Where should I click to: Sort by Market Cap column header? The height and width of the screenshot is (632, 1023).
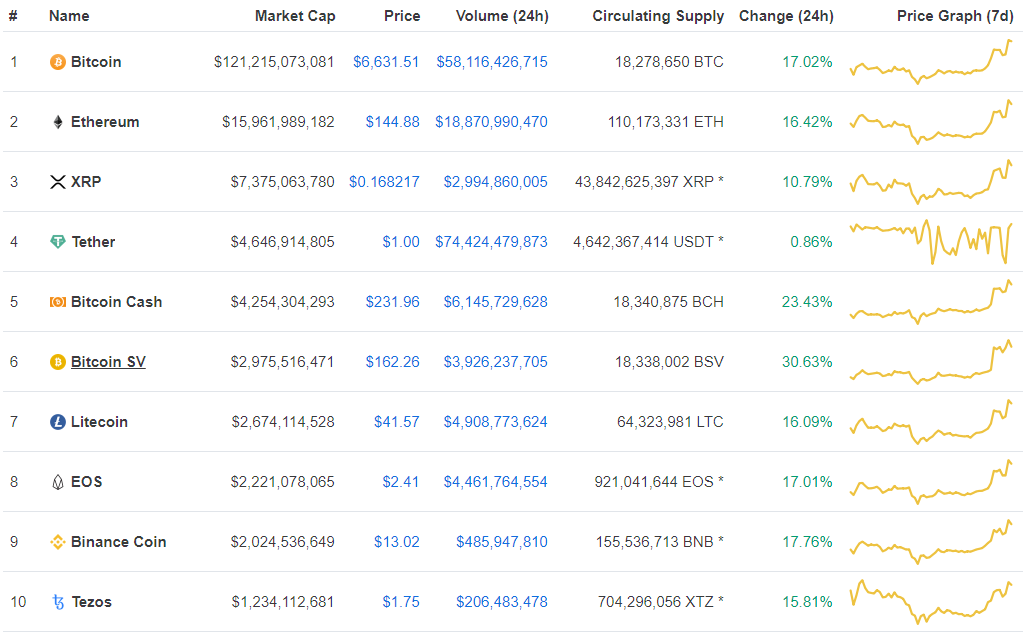coord(295,16)
